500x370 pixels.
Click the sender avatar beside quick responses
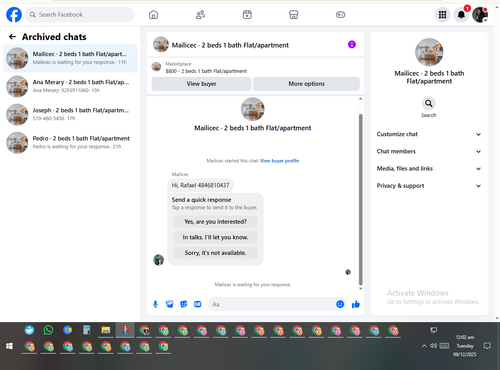159,260
